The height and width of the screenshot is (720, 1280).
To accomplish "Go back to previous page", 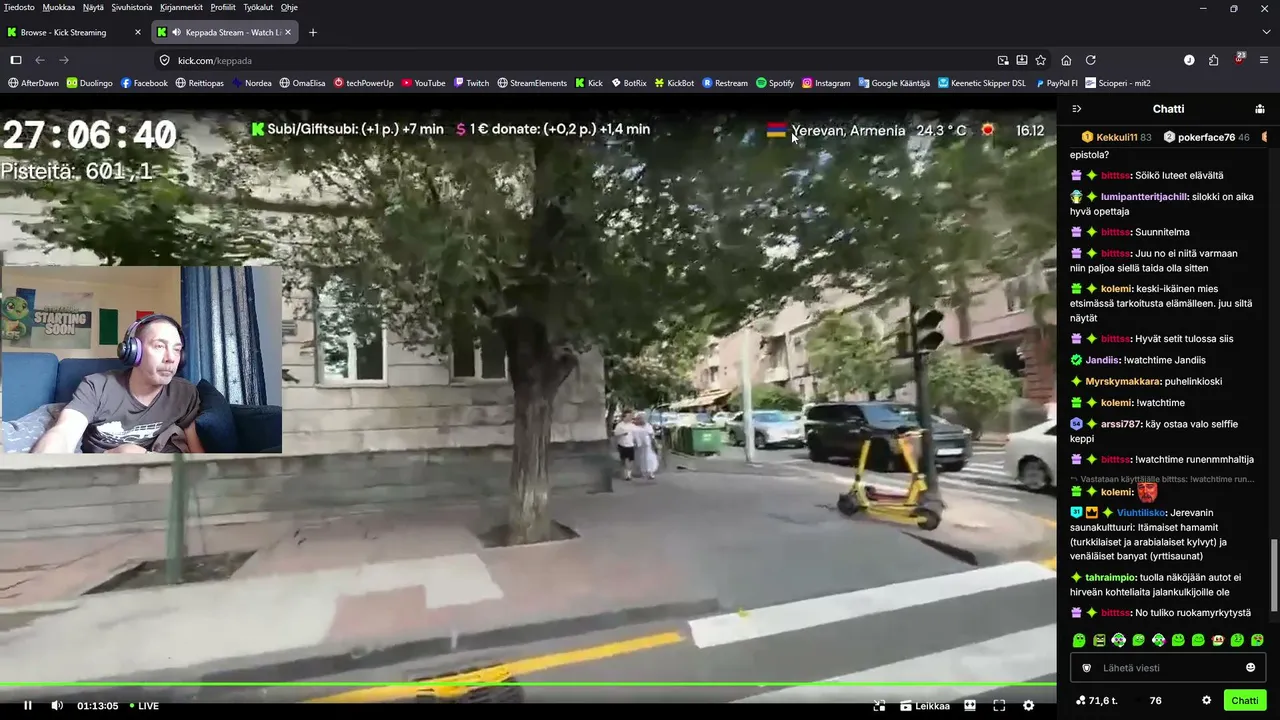I will [x=40, y=60].
